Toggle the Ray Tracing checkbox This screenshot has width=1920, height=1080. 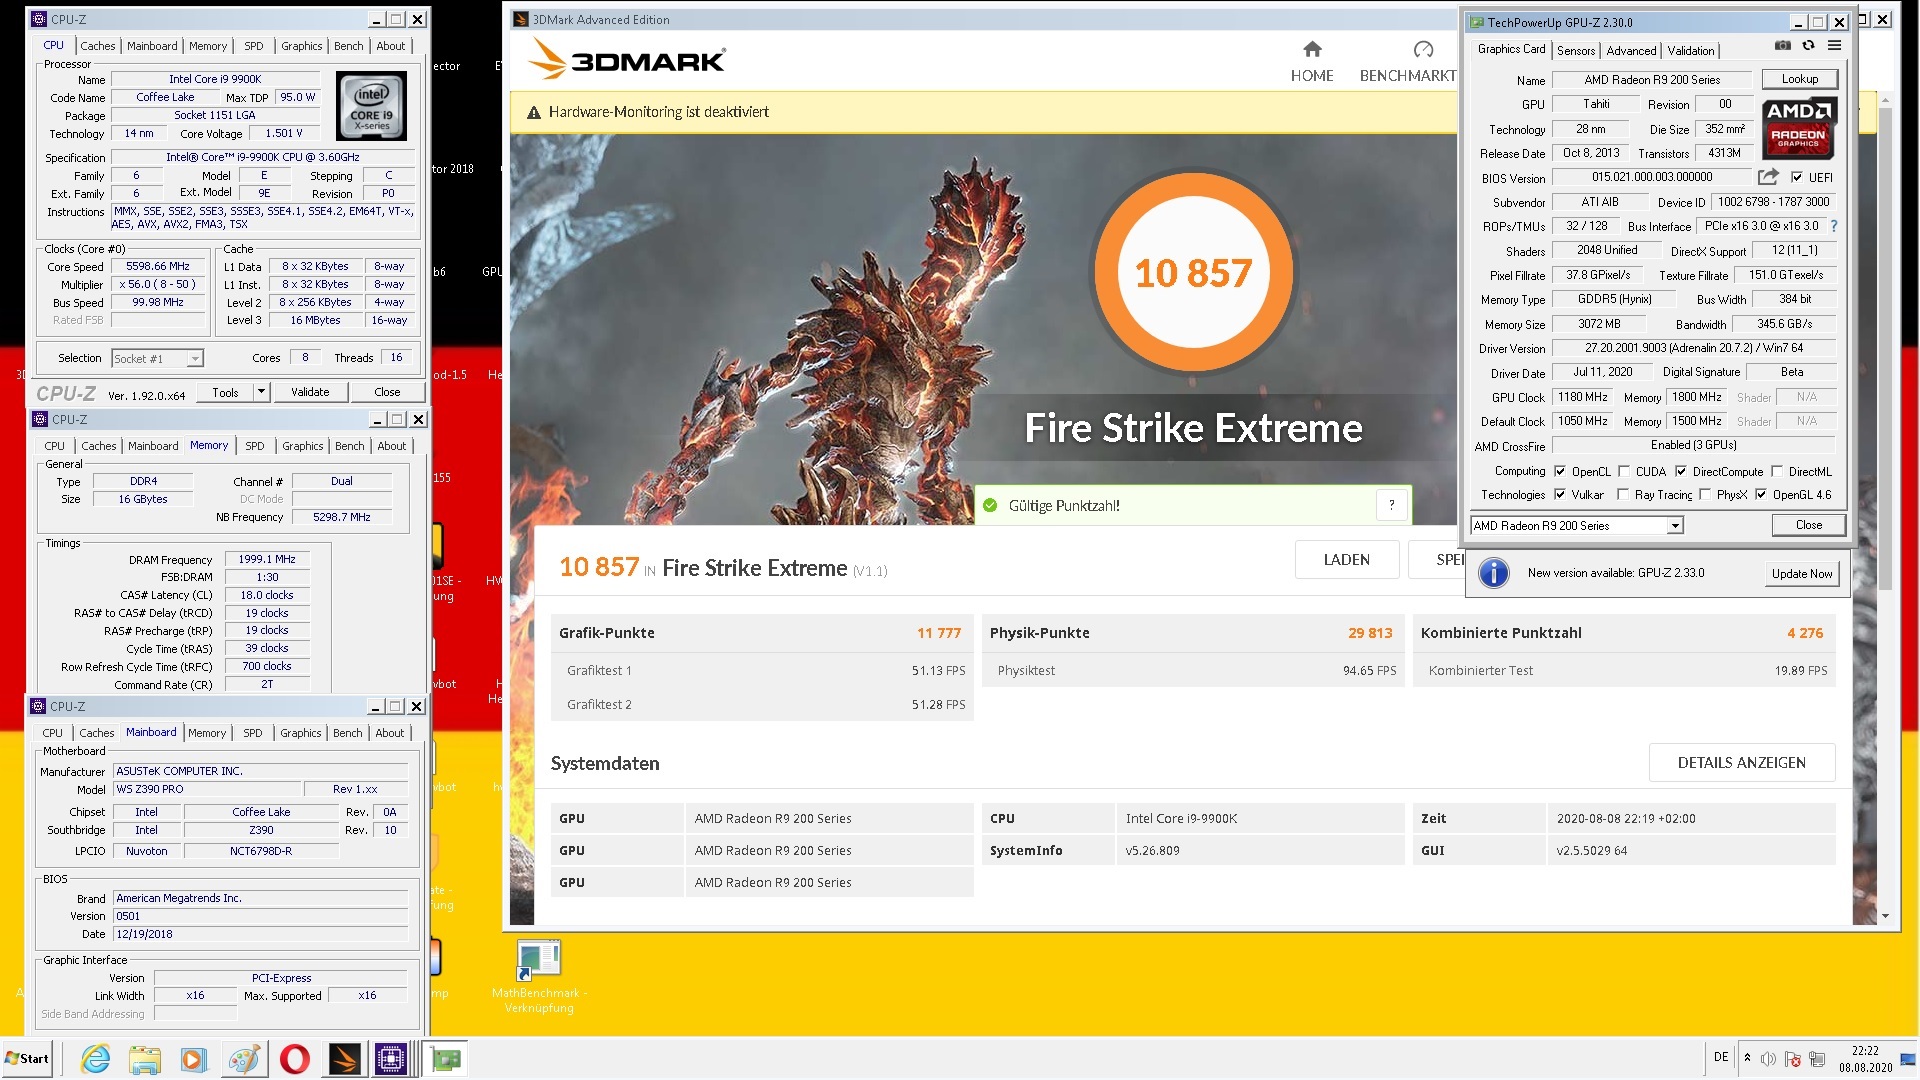(x=1622, y=494)
